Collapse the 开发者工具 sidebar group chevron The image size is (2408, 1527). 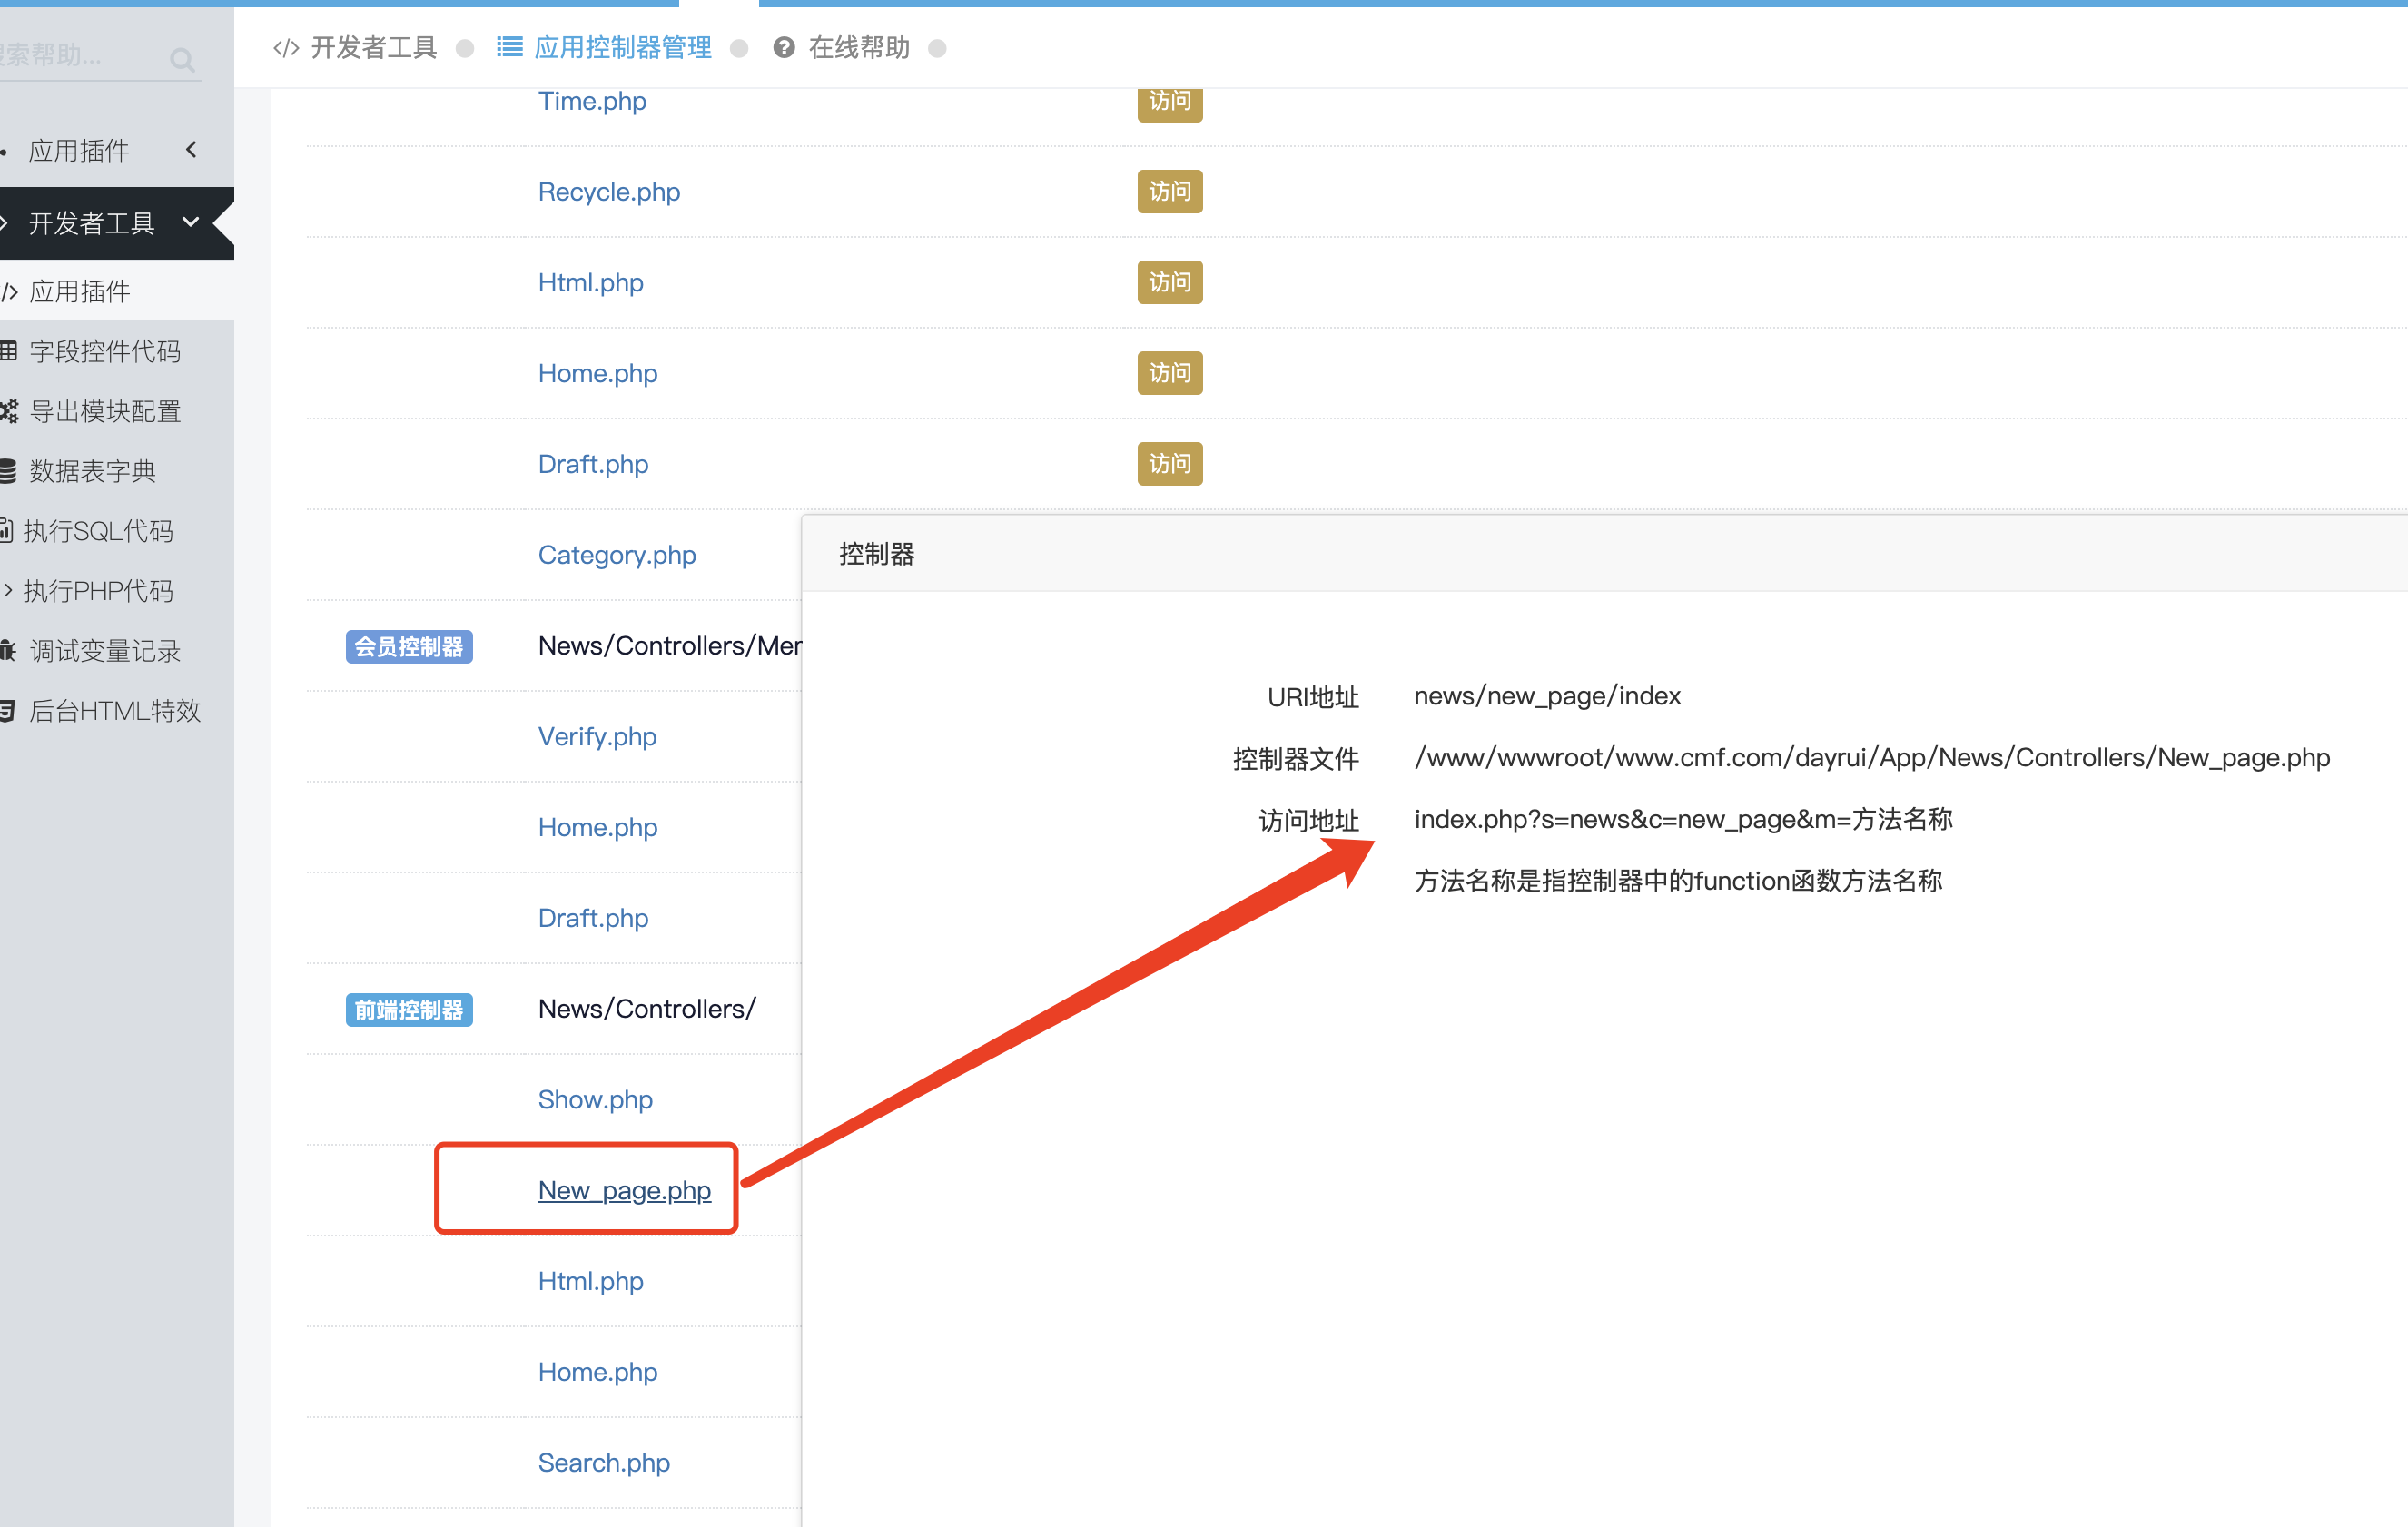191,222
